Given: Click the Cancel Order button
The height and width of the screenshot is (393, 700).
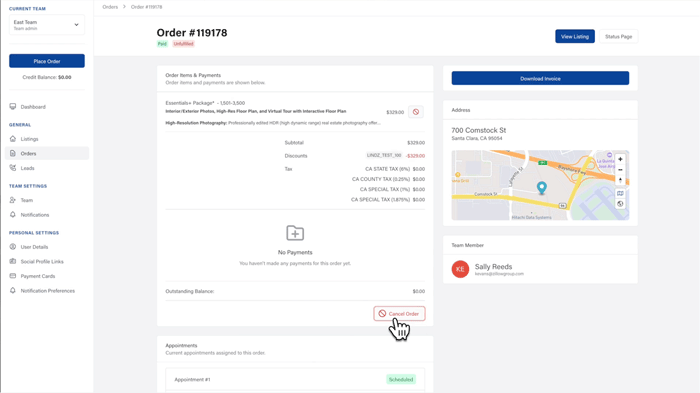Looking at the screenshot, I should coord(399,314).
